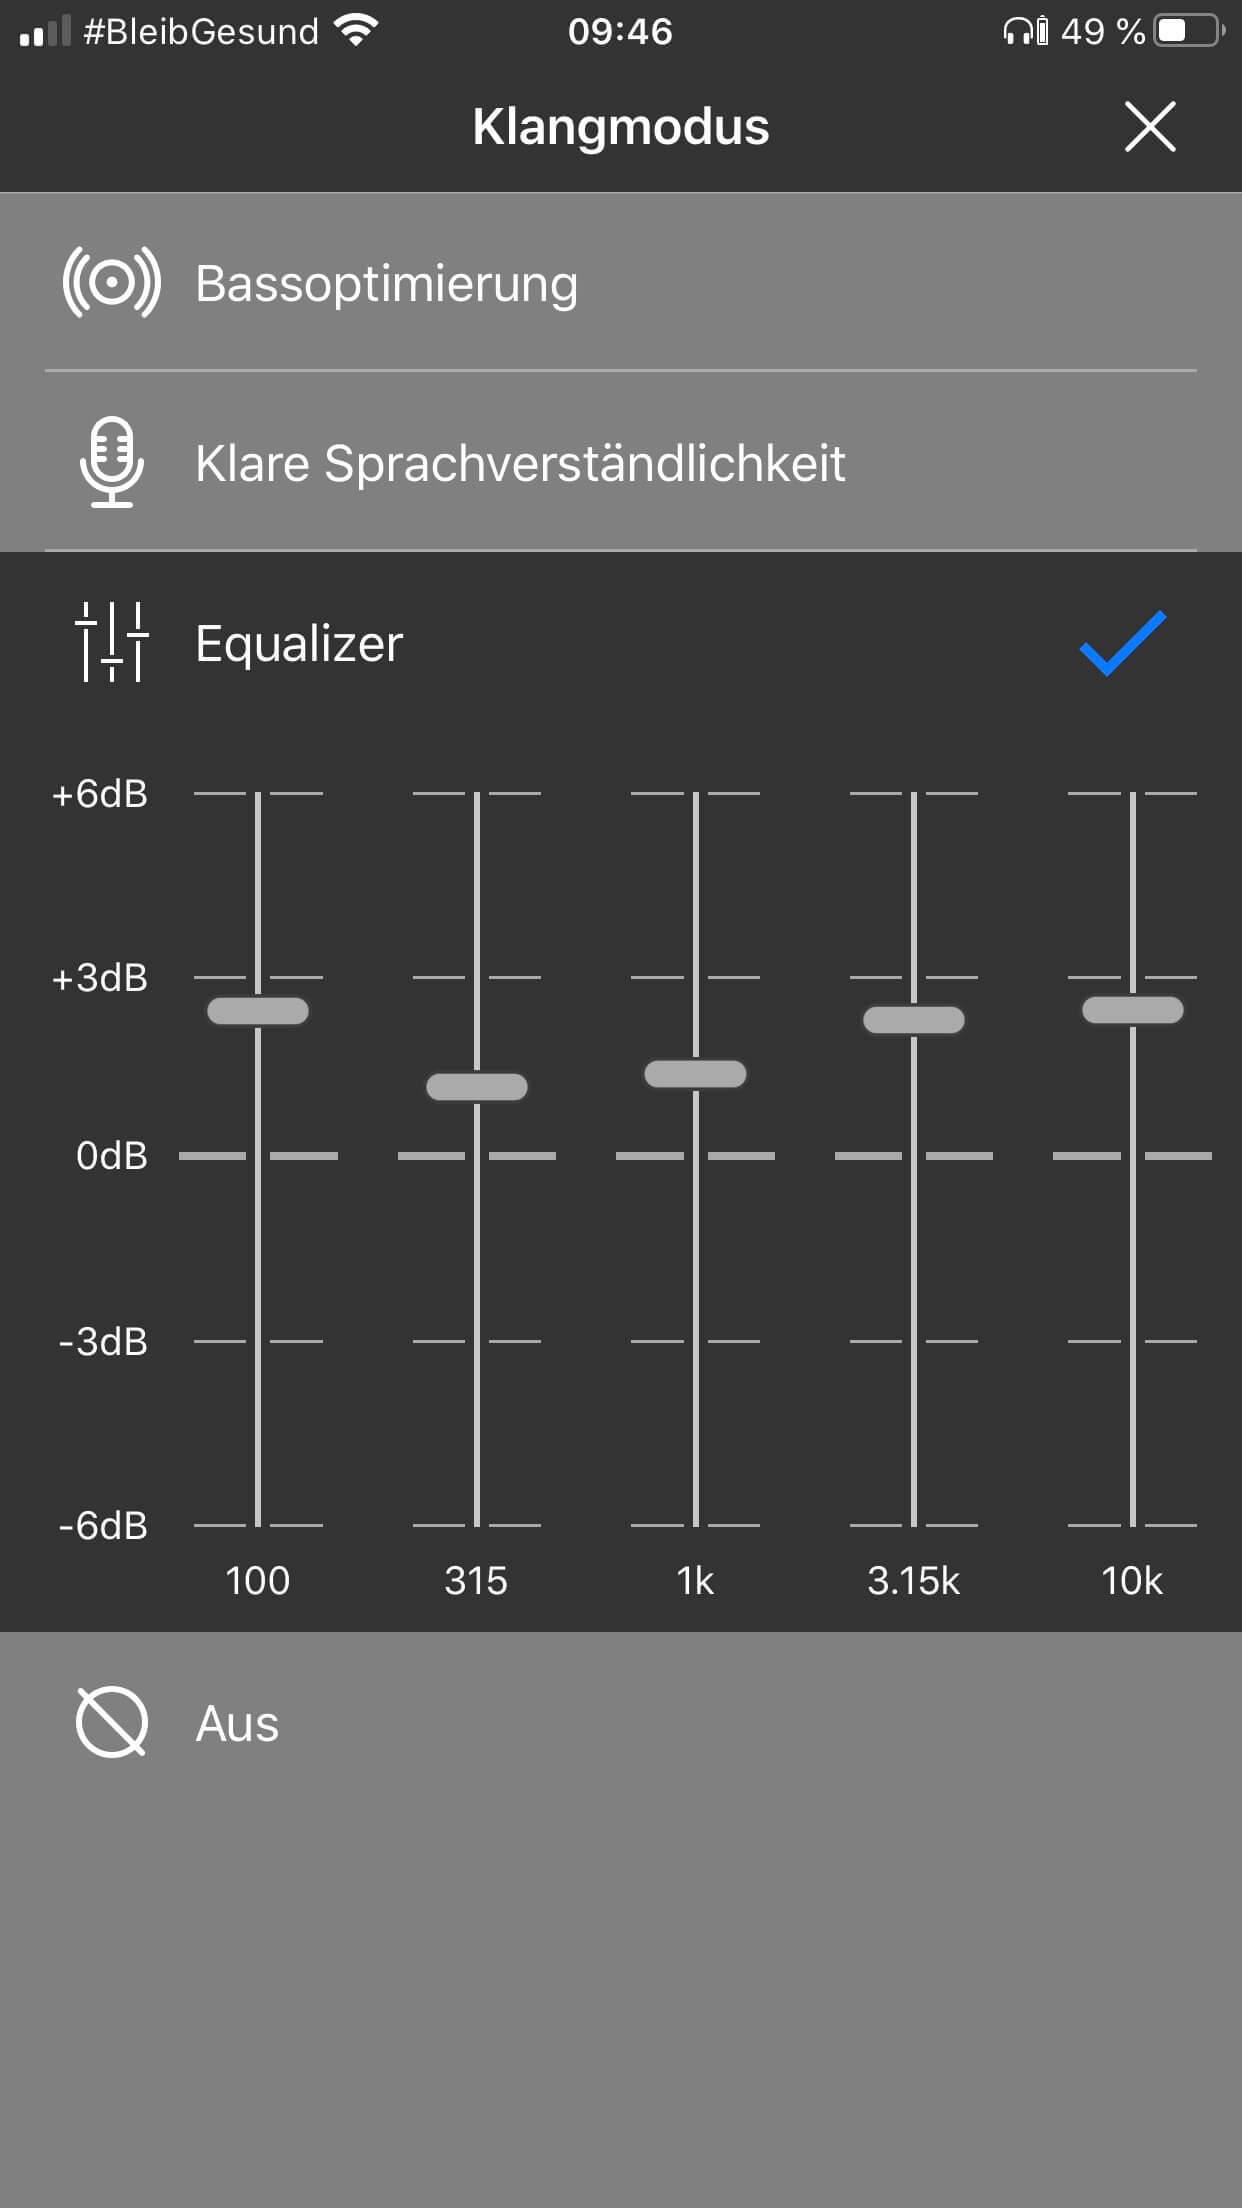Tap the Bassoptimierung speaker icon
1242x2208 pixels.
point(111,283)
